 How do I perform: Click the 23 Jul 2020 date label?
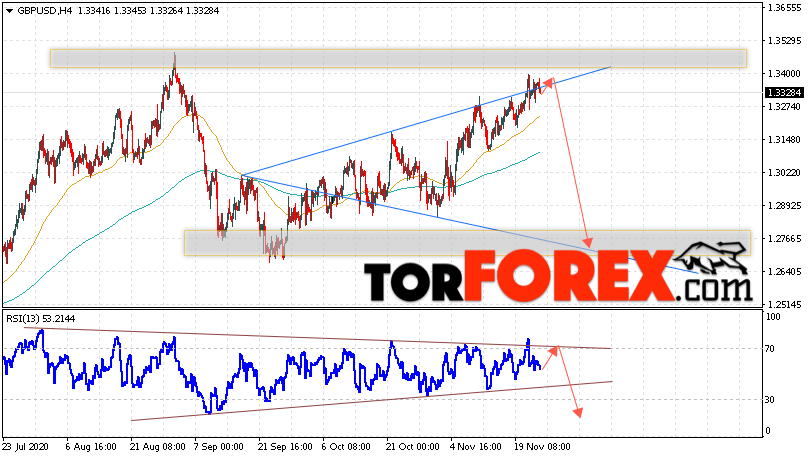24,447
